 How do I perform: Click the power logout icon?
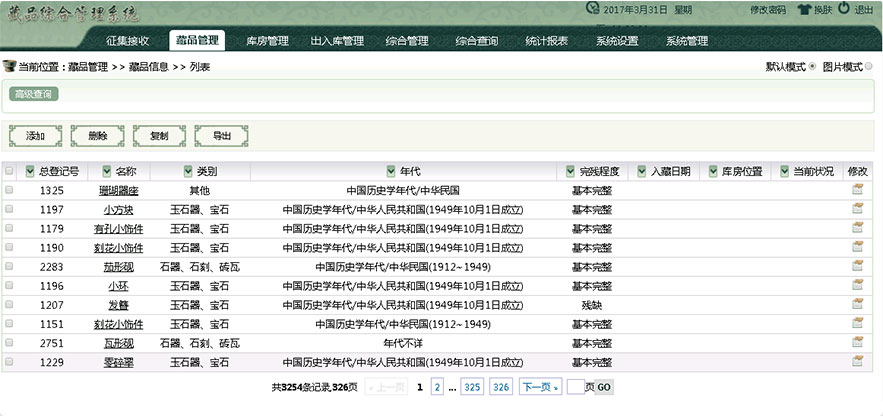[x=844, y=9]
